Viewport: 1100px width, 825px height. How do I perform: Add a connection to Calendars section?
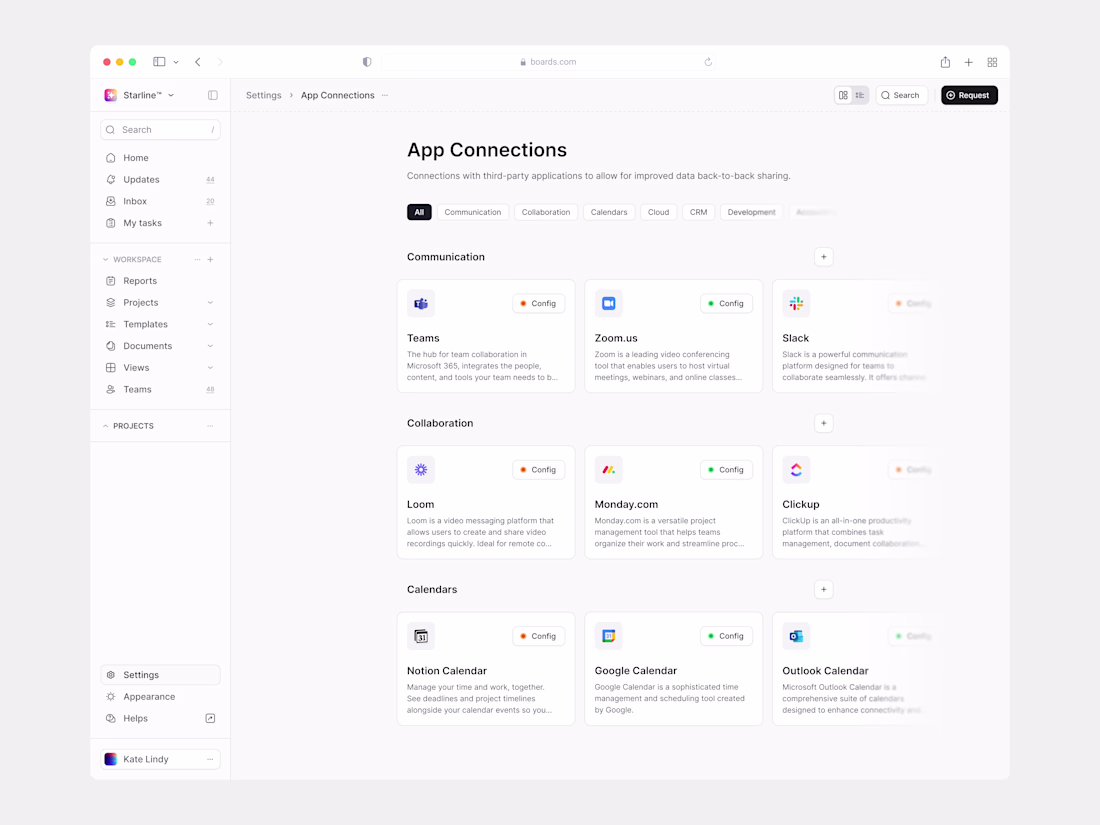click(x=824, y=590)
